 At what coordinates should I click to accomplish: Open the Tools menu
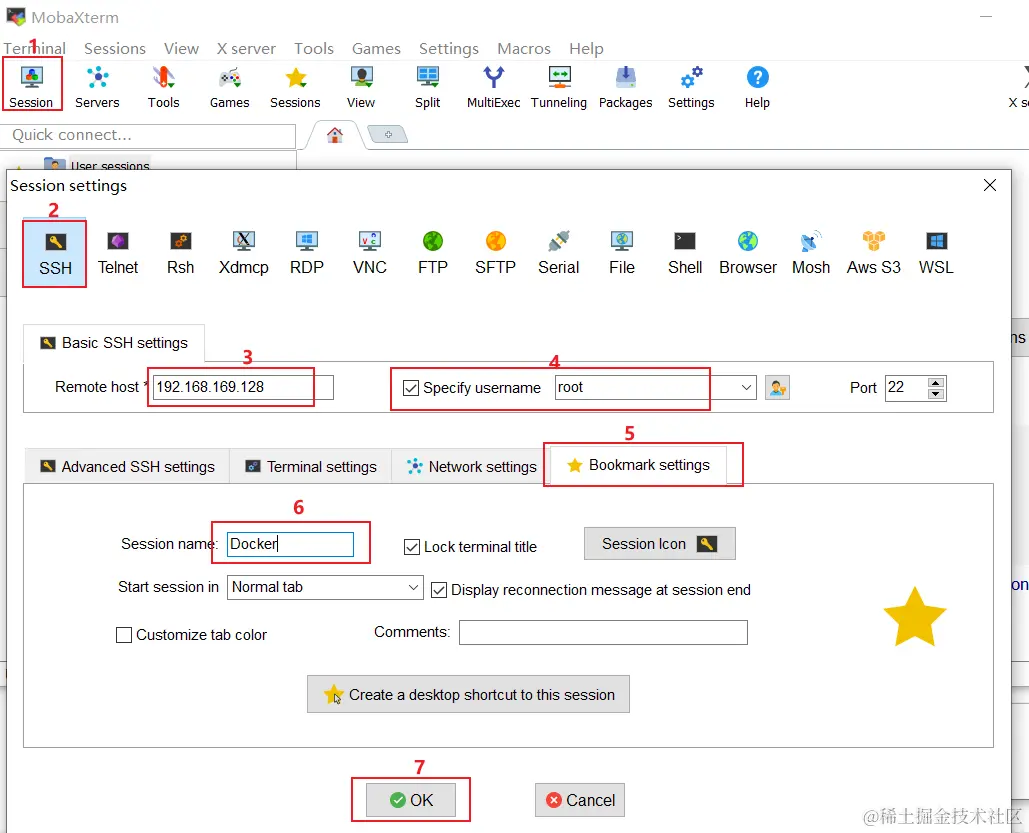click(314, 49)
